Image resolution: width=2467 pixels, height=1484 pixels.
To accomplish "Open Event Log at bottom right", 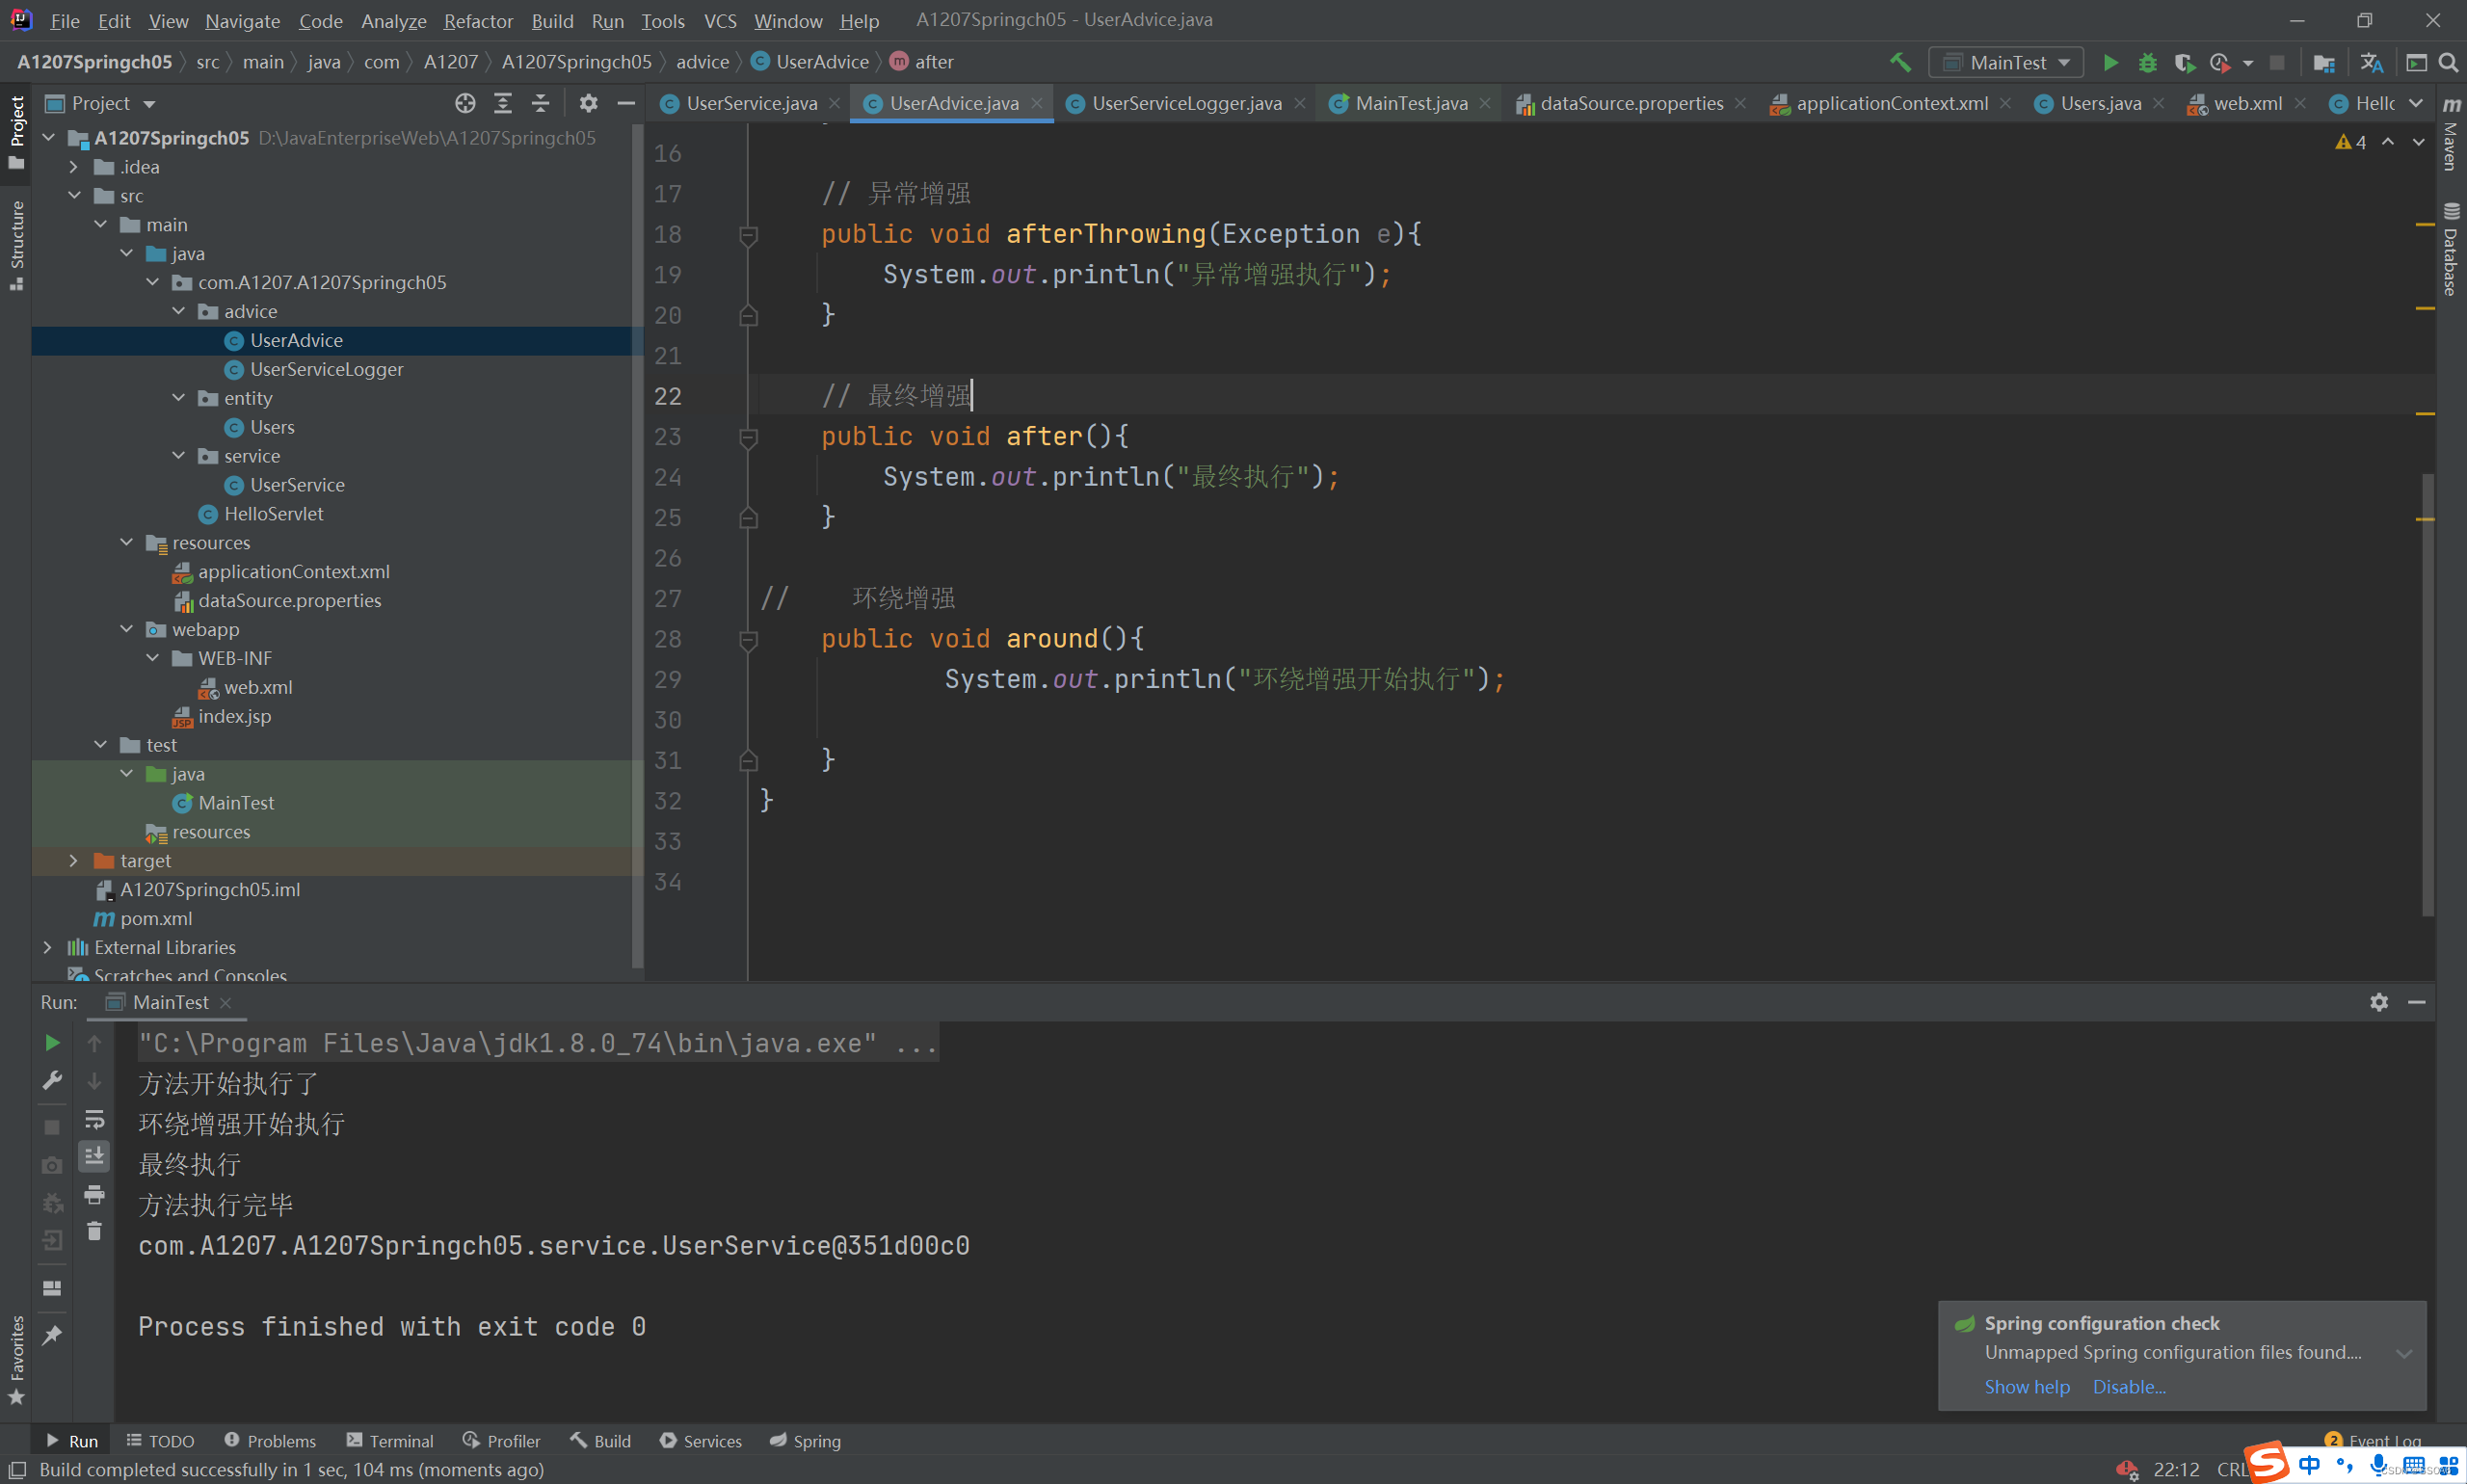I will point(2373,1441).
